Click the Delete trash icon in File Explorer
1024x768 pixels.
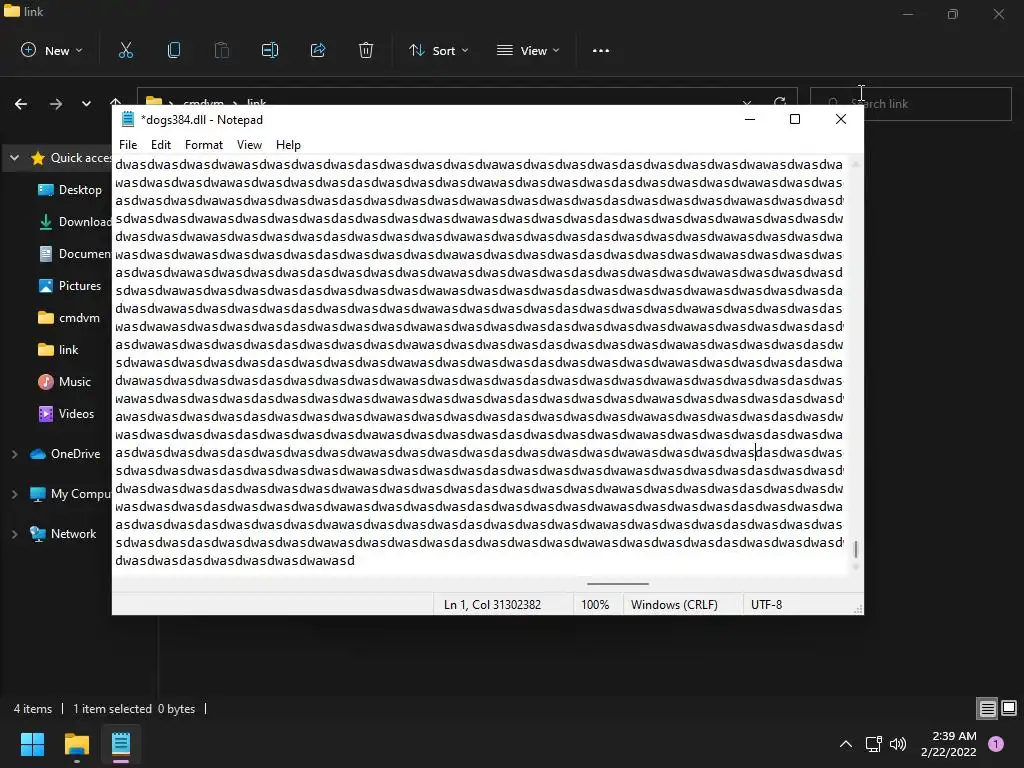(366, 50)
